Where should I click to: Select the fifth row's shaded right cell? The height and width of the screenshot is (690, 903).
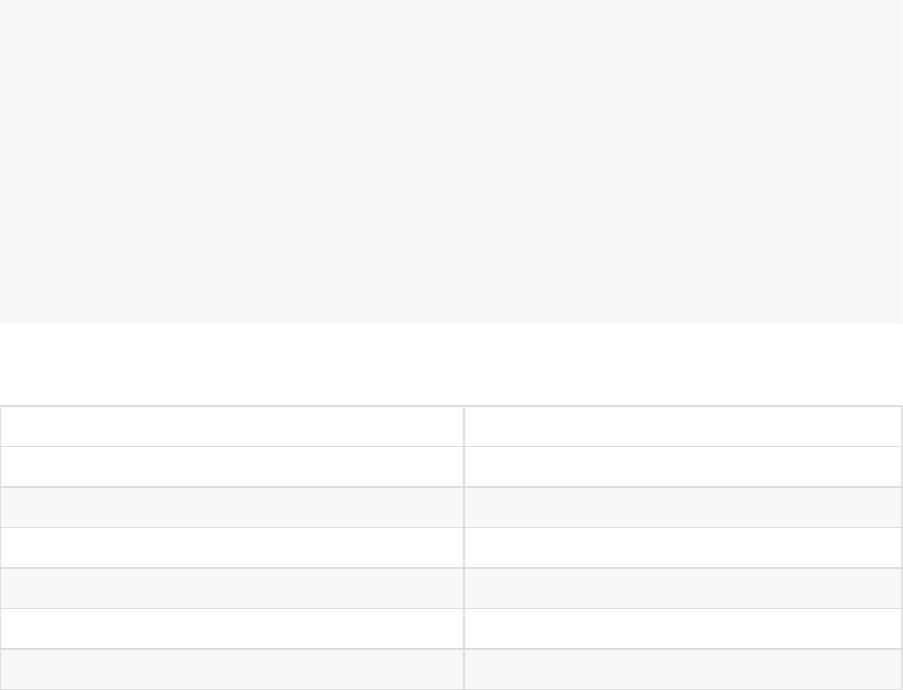pyautogui.click(x=683, y=588)
